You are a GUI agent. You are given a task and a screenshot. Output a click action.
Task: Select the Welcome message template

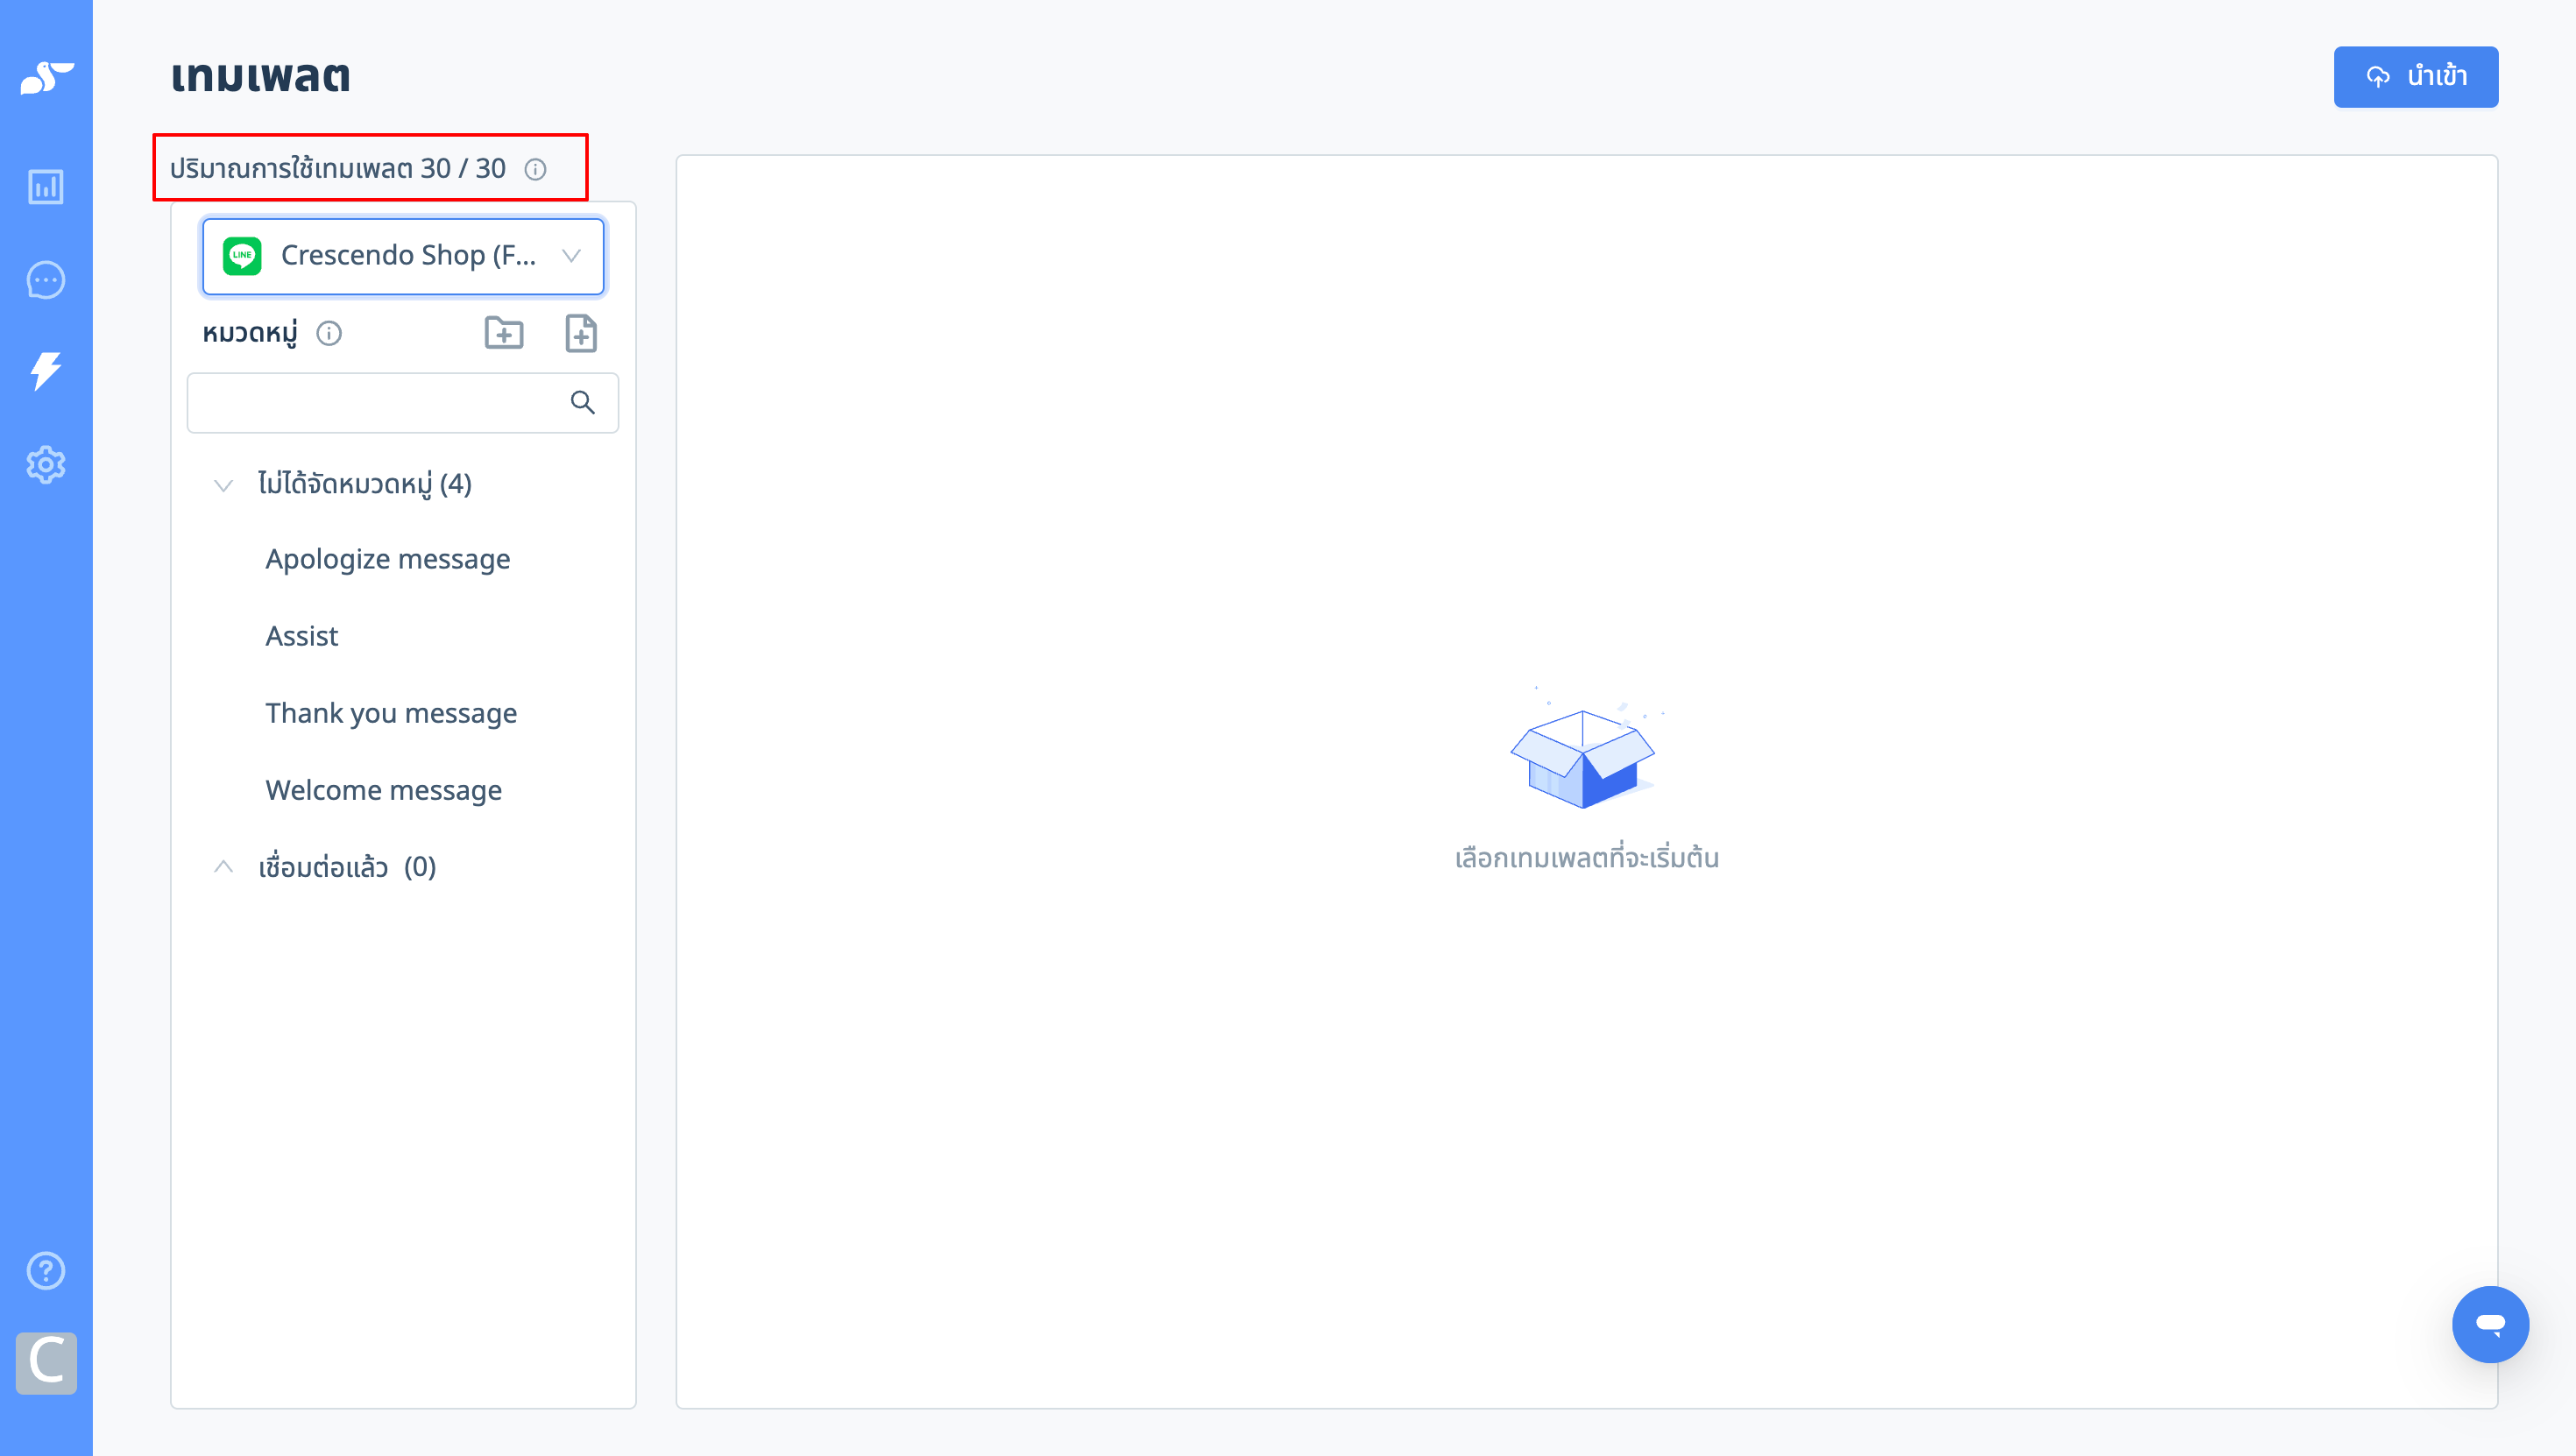(384, 790)
